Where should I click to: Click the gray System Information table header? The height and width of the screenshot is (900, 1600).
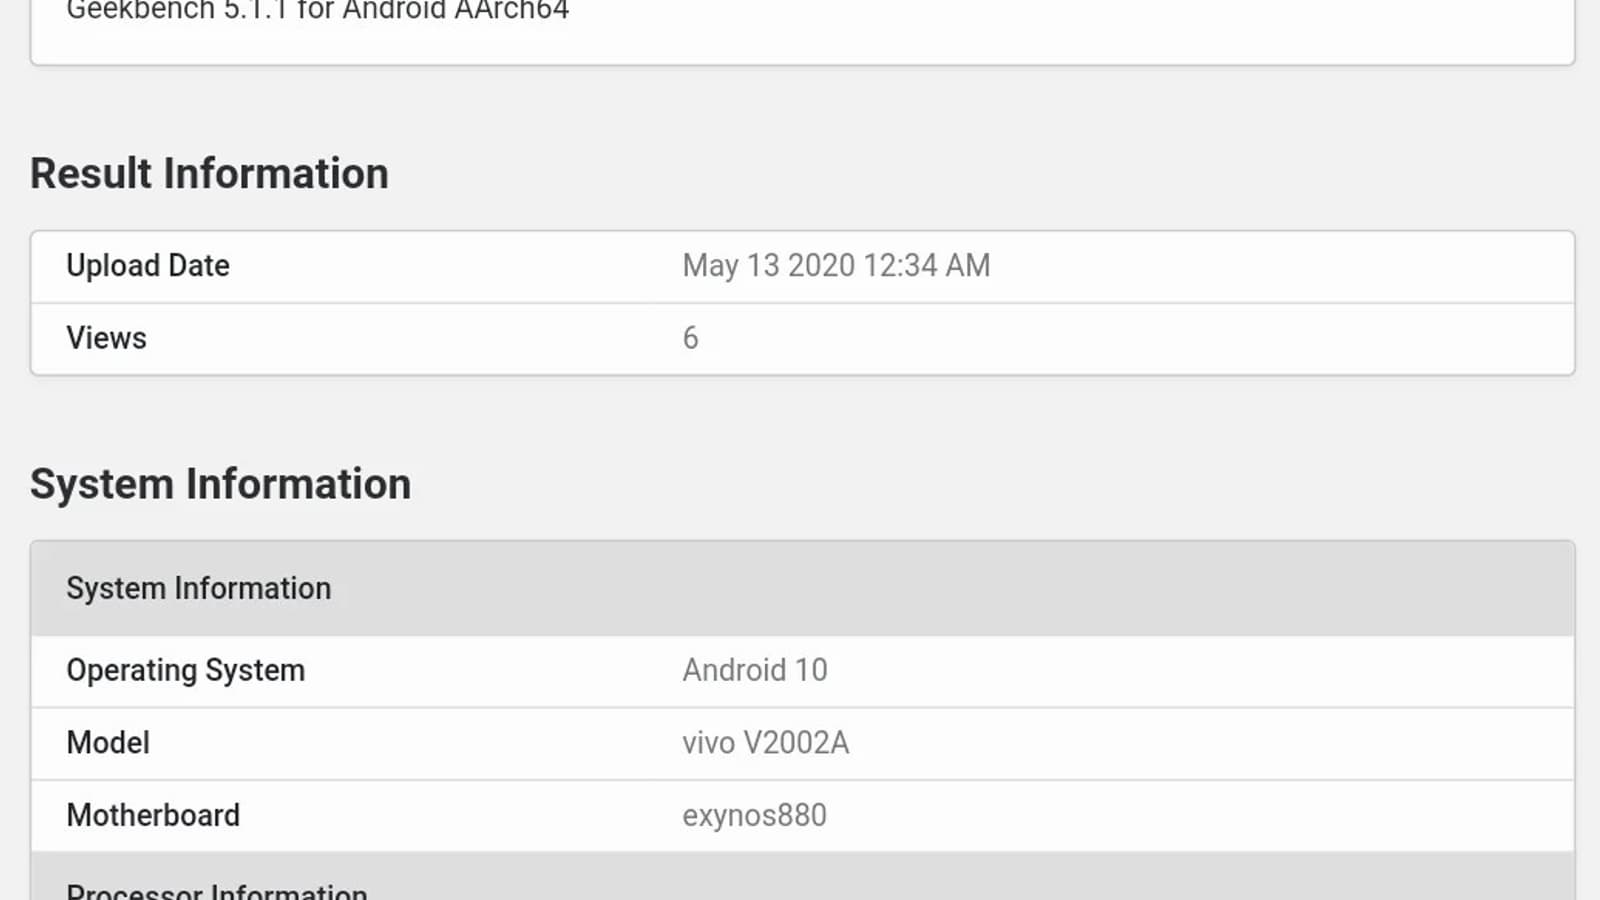[198, 588]
